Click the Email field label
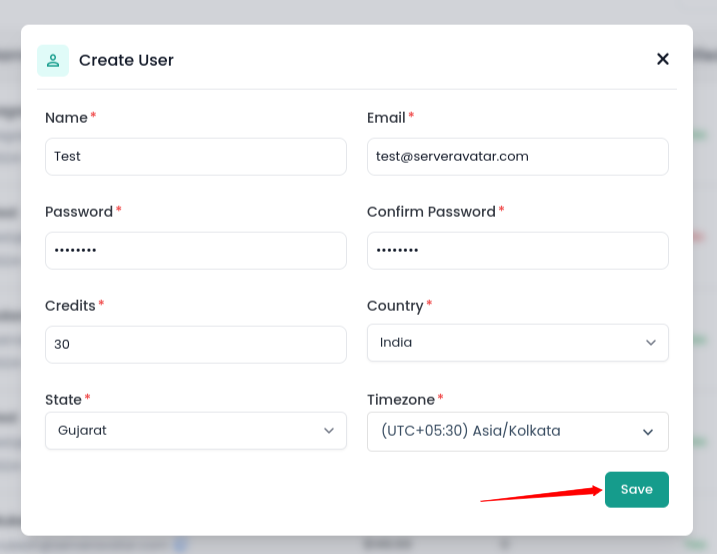This screenshot has height=554, width=717. pyautogui.click(x=386, y=118)
